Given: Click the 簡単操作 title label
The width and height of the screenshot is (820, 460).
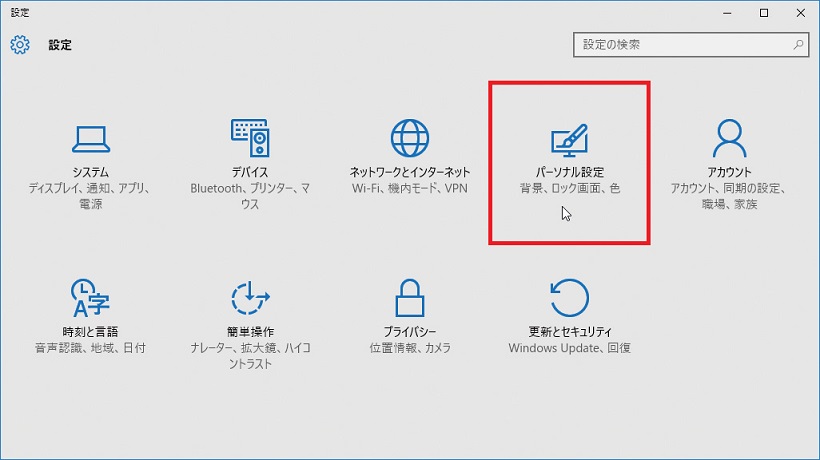Looking at the screenshot, I should pos(250,331).
